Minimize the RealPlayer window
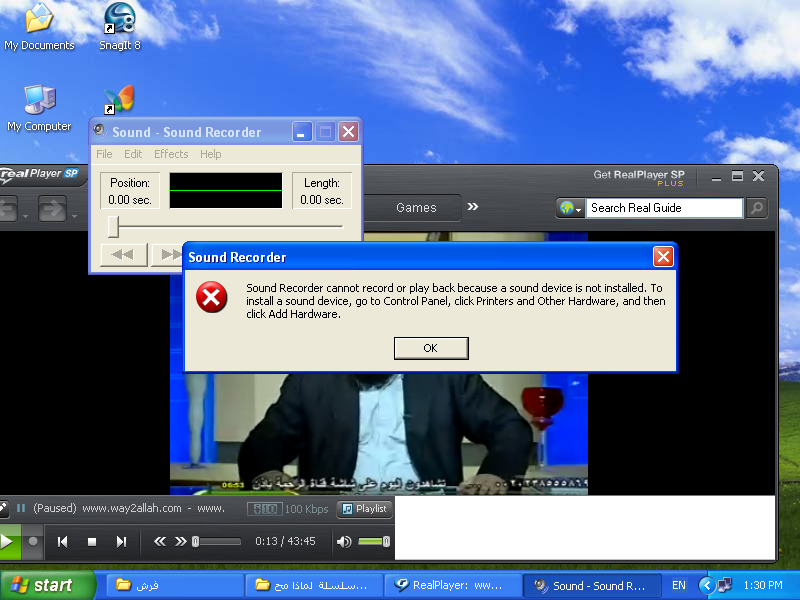The width and height of the screenshot is (800, 600). click(716, 177)
